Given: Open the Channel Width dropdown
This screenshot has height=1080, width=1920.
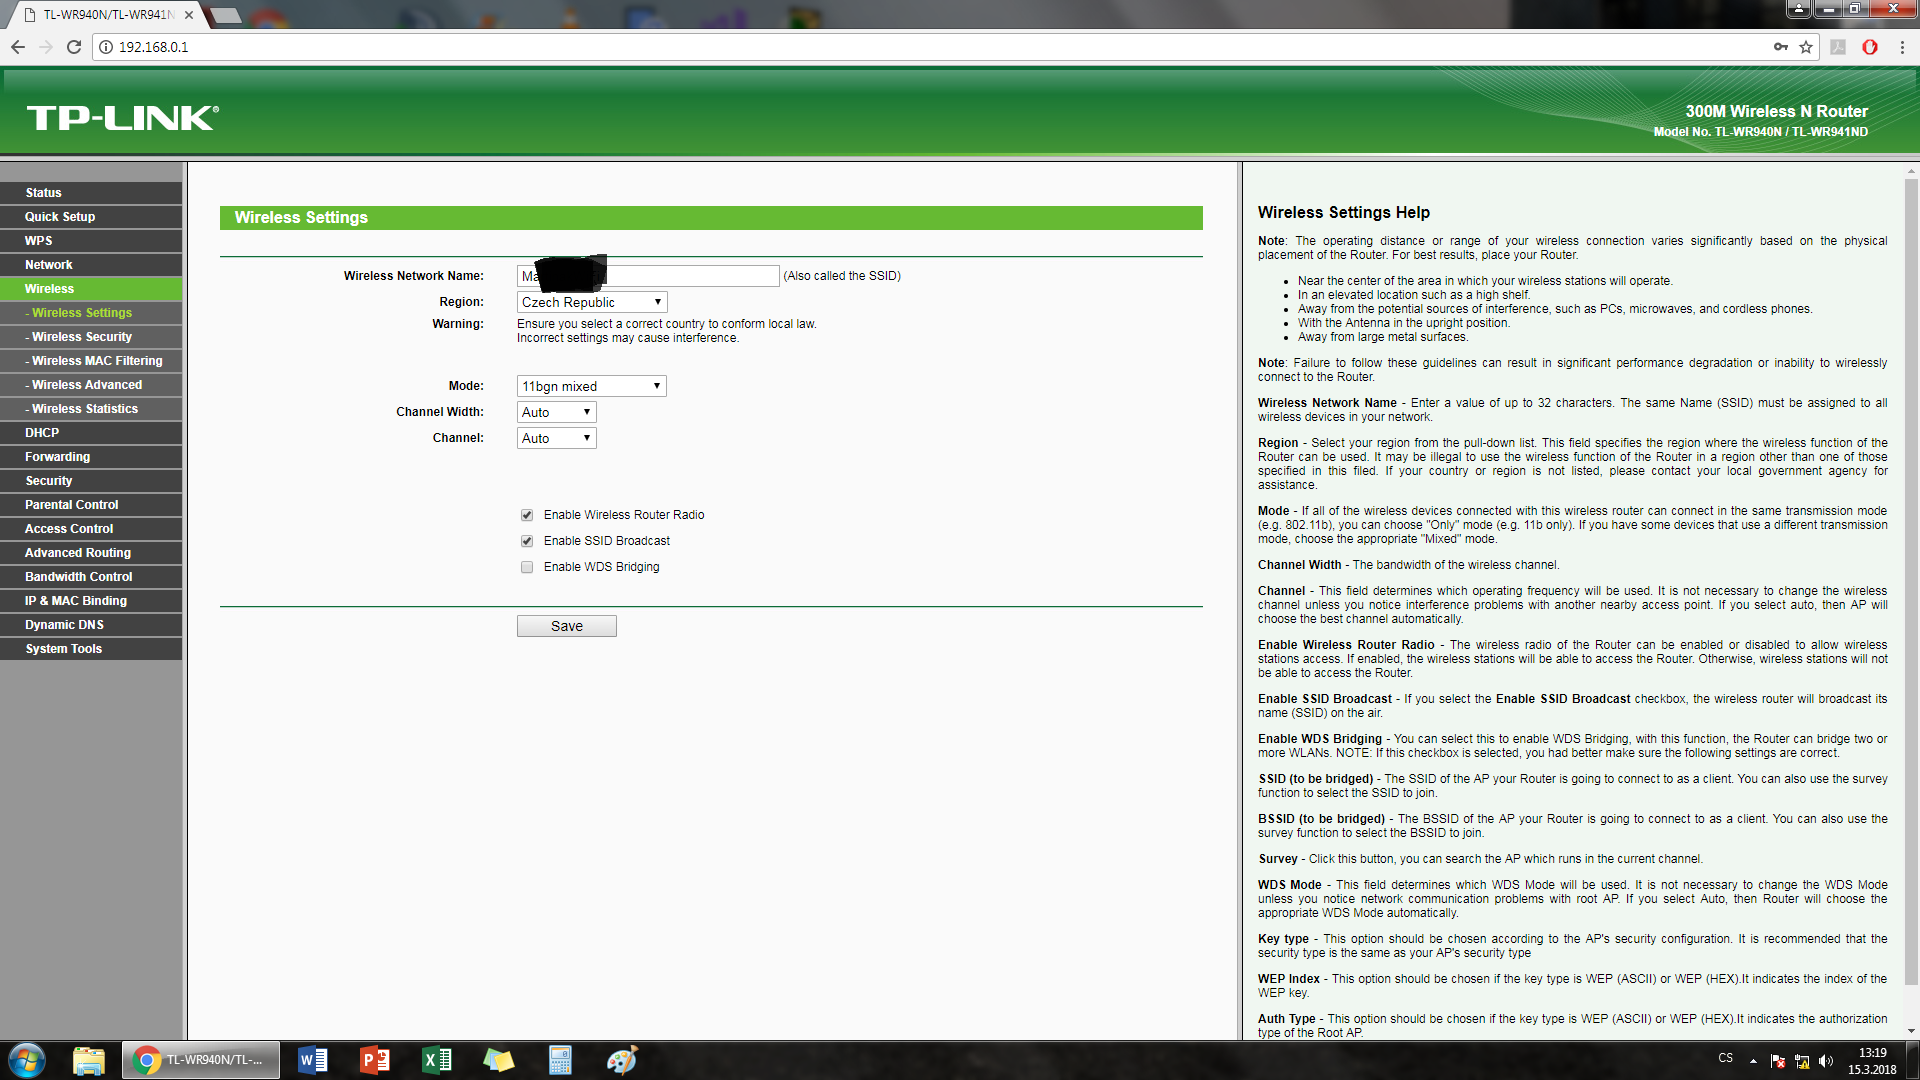Looking at the screenshot, I should (x=557, y=412).
